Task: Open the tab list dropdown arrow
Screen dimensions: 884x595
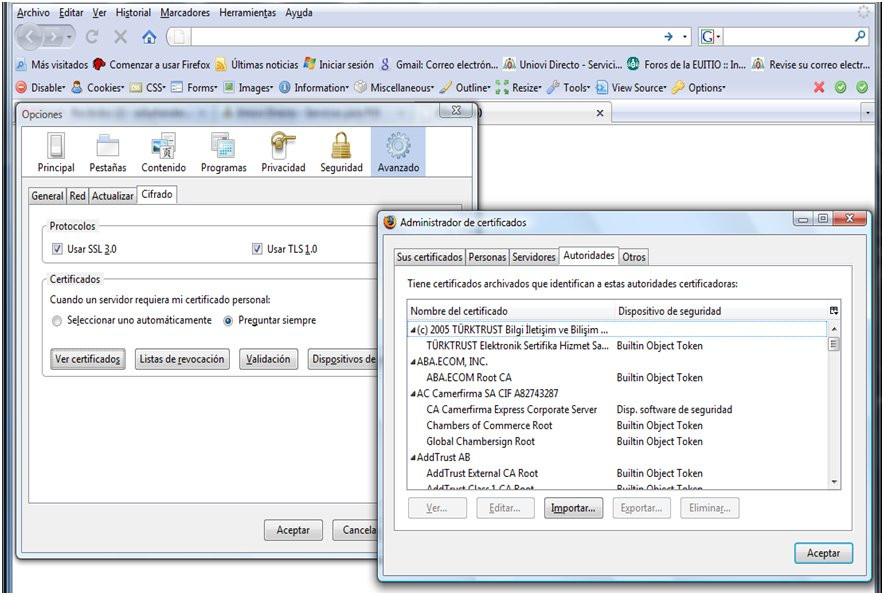Action: (x=868, y=113)
